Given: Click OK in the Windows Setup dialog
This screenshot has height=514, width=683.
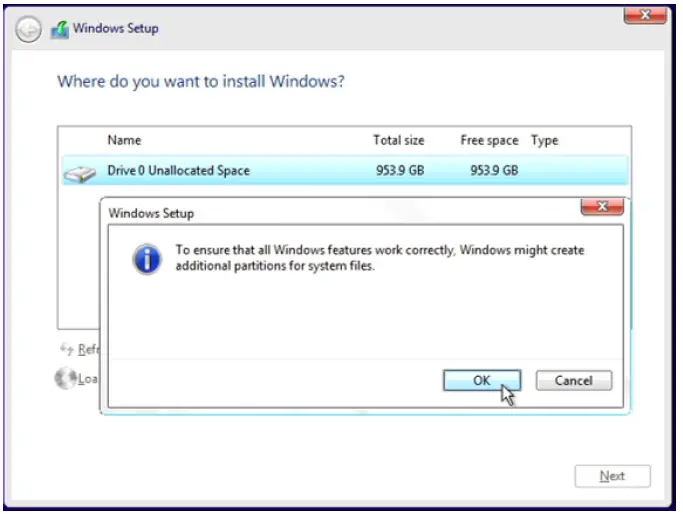Looking at the screenshot, I should pyautogui.click(x=482, y=380).
